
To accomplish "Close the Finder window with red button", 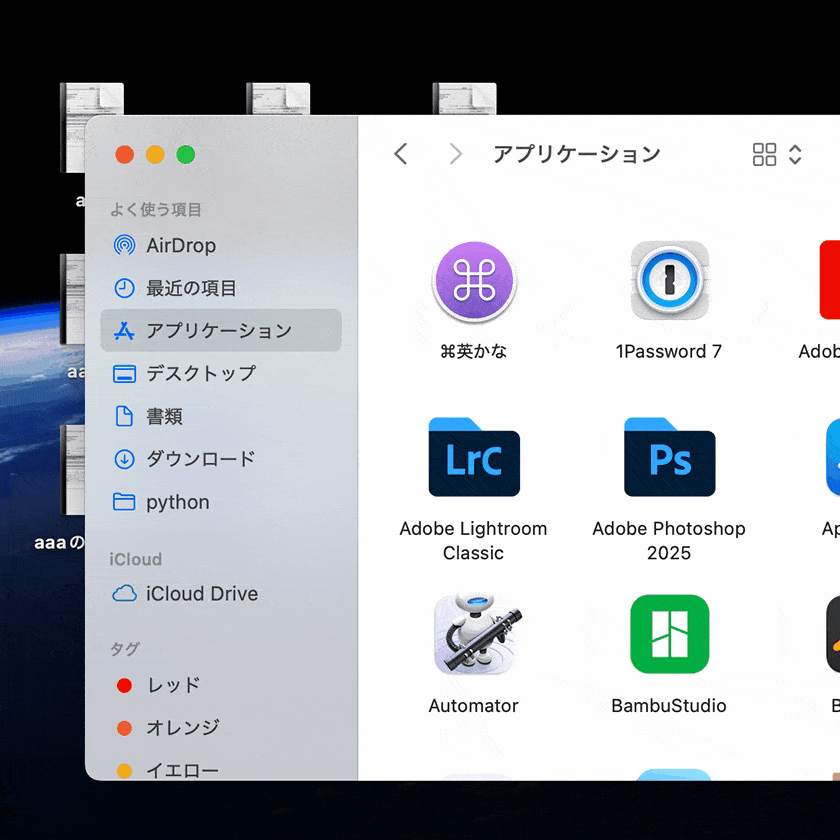I will tap(125, 154).
